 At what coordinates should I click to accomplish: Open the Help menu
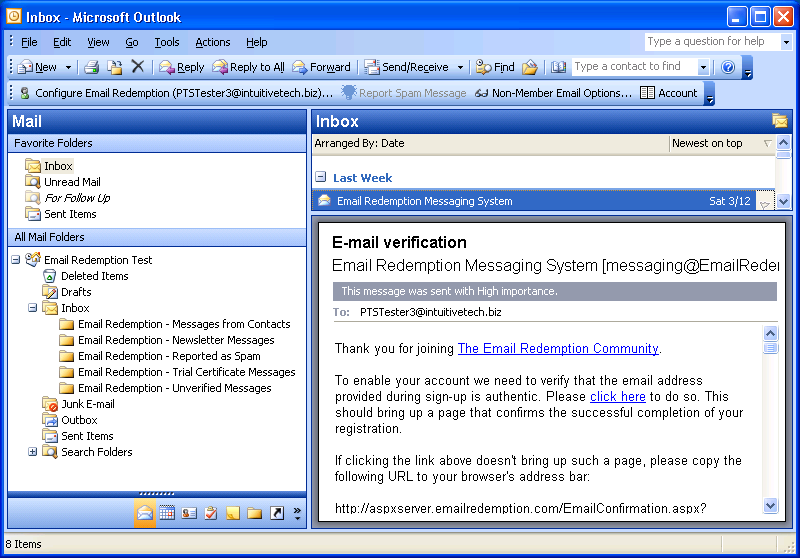coord(257,42)
